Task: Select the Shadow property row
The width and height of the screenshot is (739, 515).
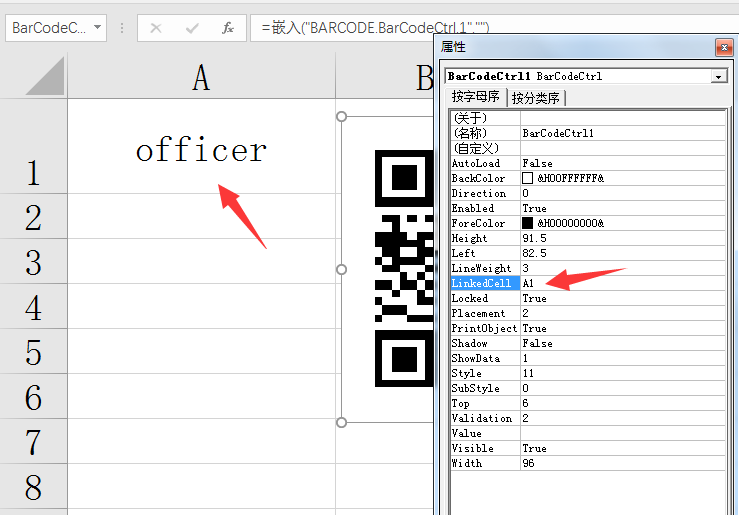Action: pos(588,343)
